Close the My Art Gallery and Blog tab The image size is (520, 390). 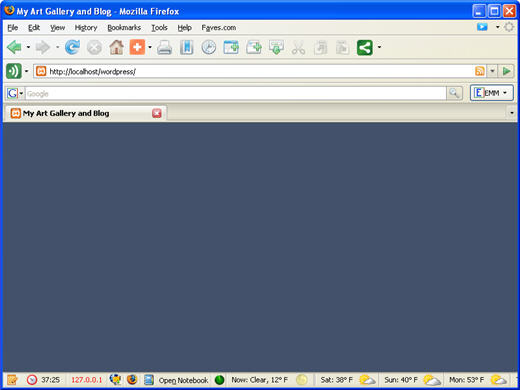pyautogui.click(x=157, y=113)
